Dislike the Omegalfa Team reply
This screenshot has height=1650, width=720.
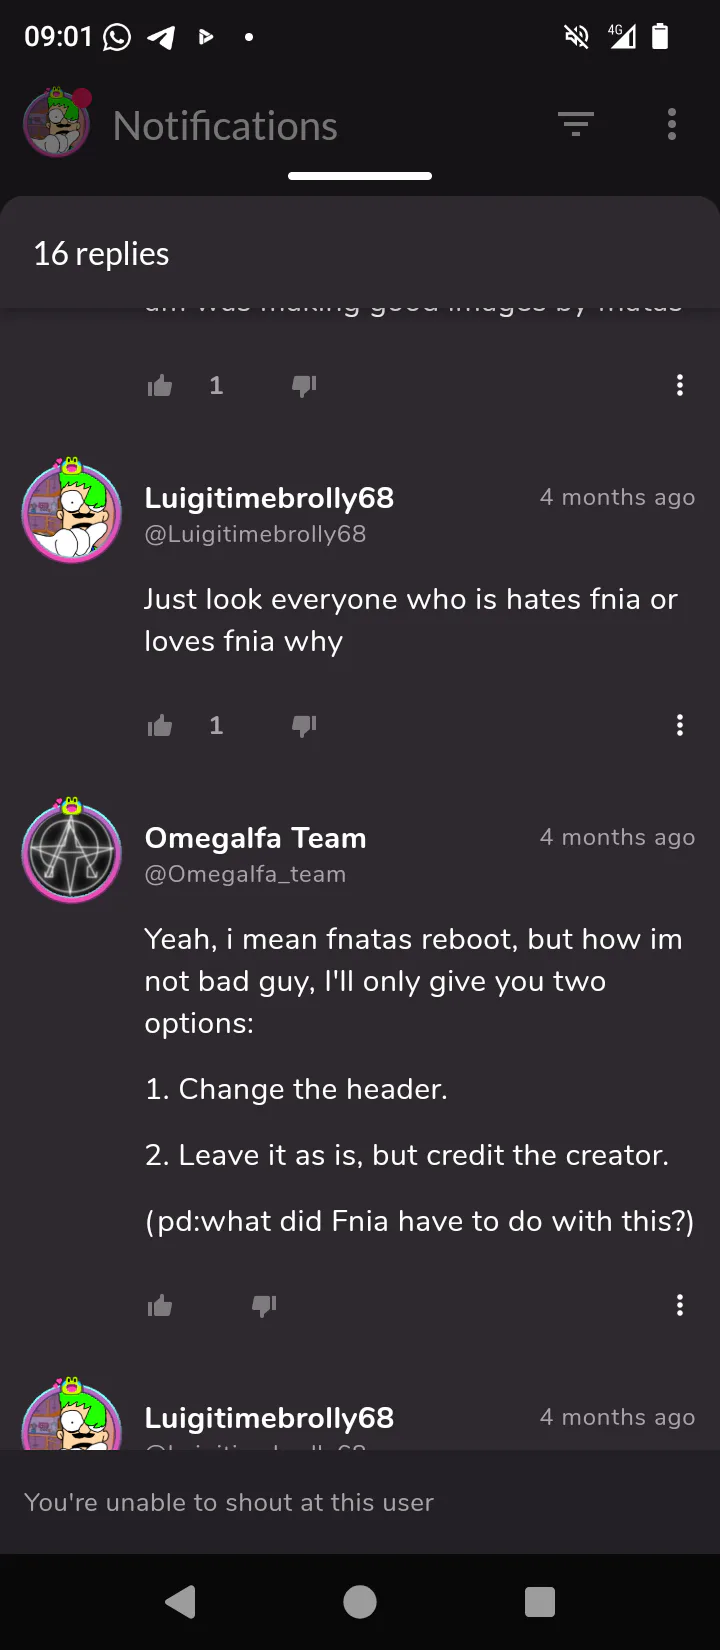(x=264, y=1306)
